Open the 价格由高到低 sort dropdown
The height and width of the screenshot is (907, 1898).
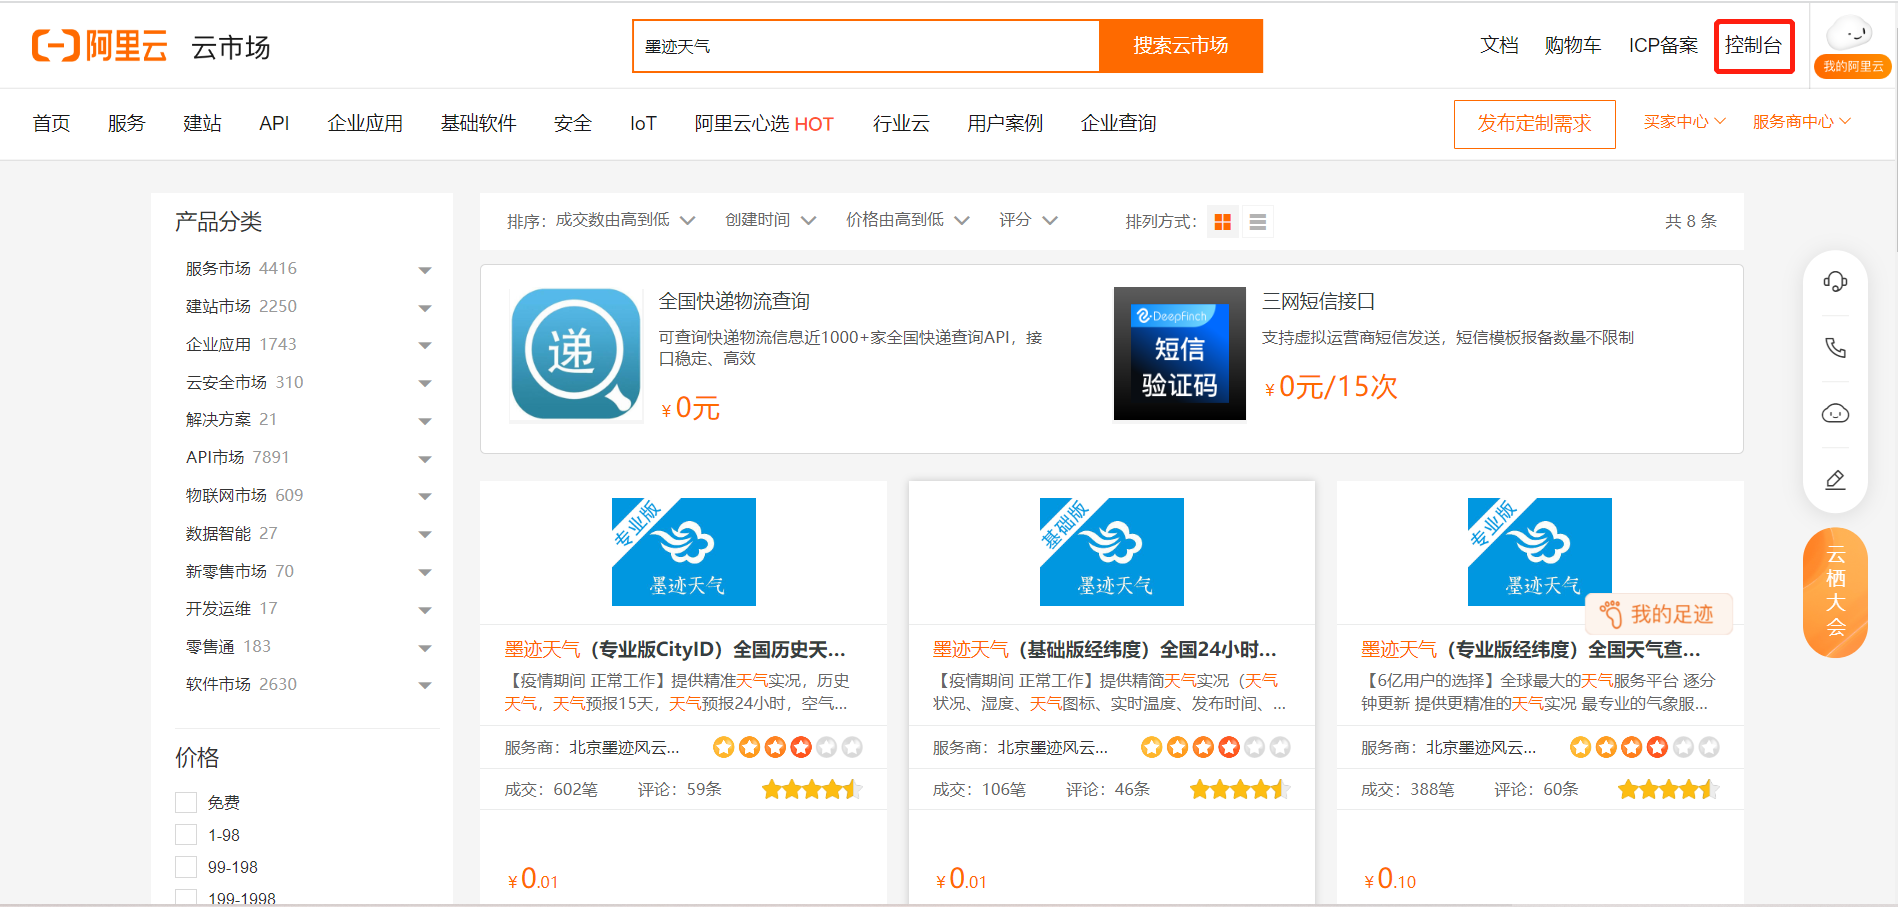(908, 220)
